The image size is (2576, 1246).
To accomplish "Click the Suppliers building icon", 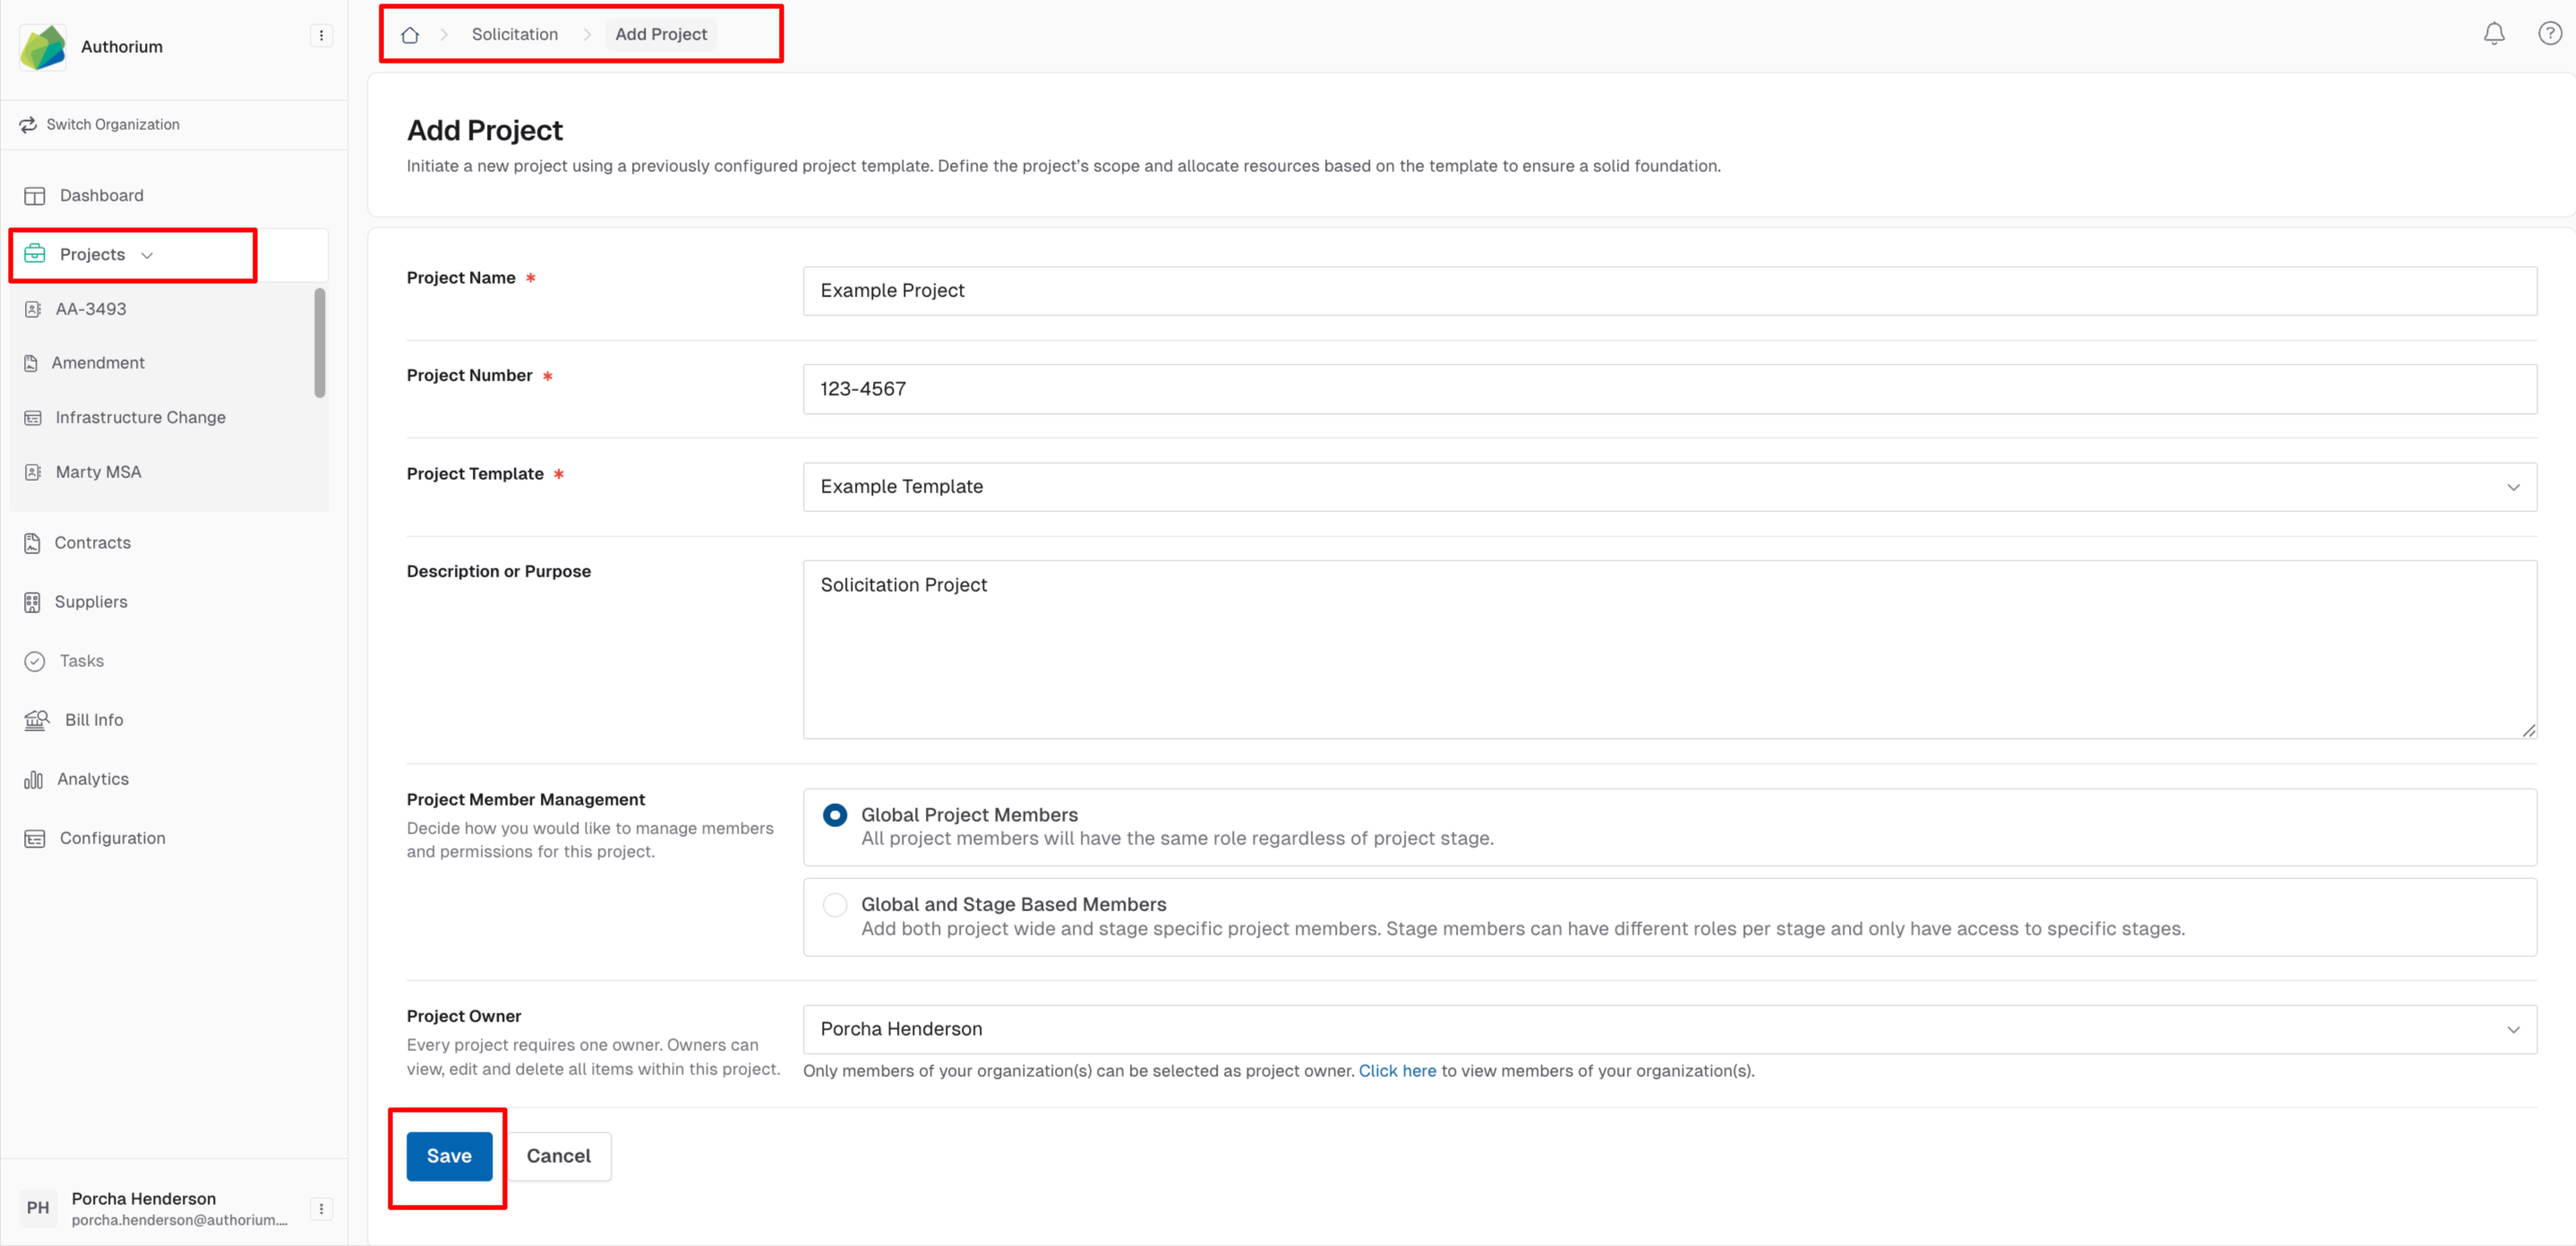I will [33, 602].
